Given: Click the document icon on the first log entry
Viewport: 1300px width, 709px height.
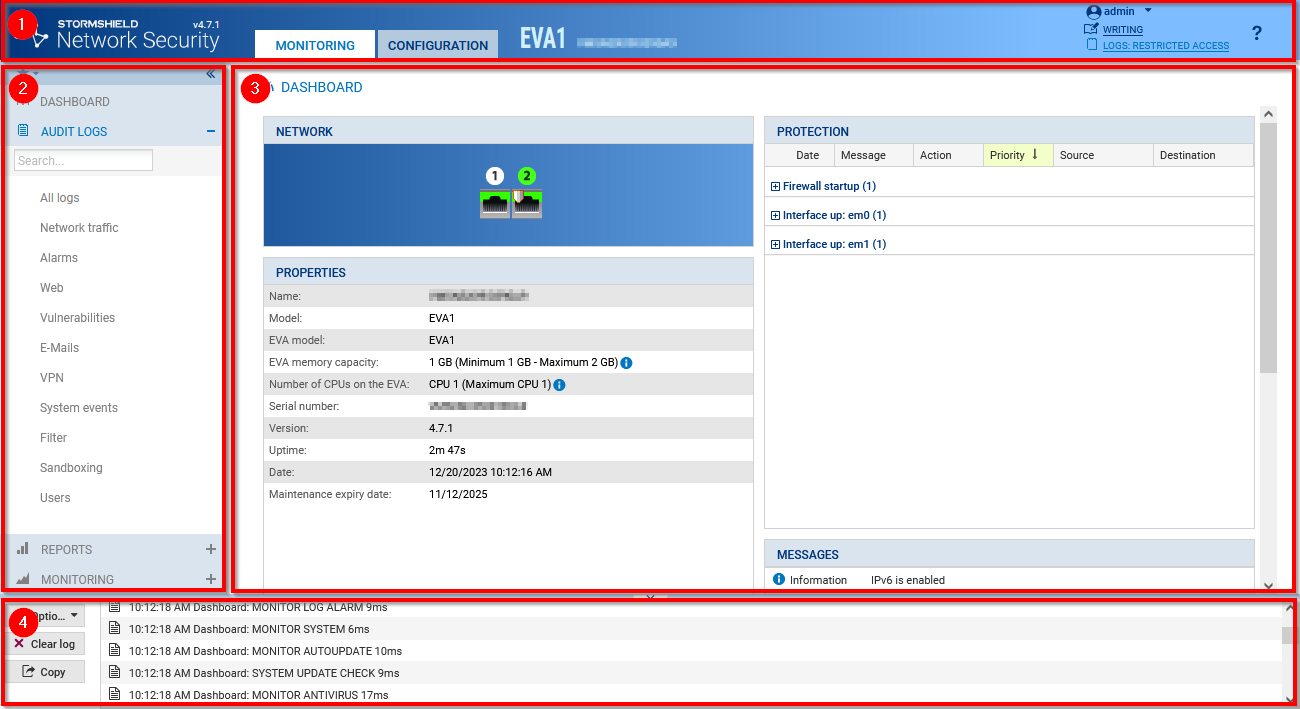Looking at the screenshot, I should [114, 605].
